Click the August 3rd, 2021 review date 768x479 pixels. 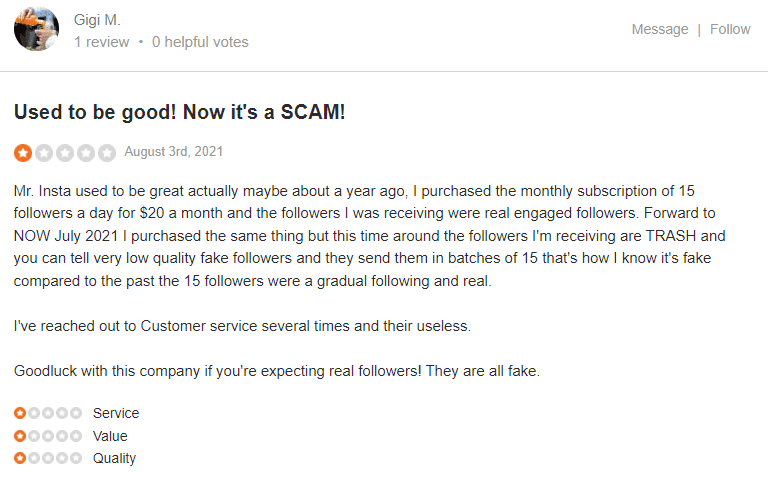tap(173, 151)
